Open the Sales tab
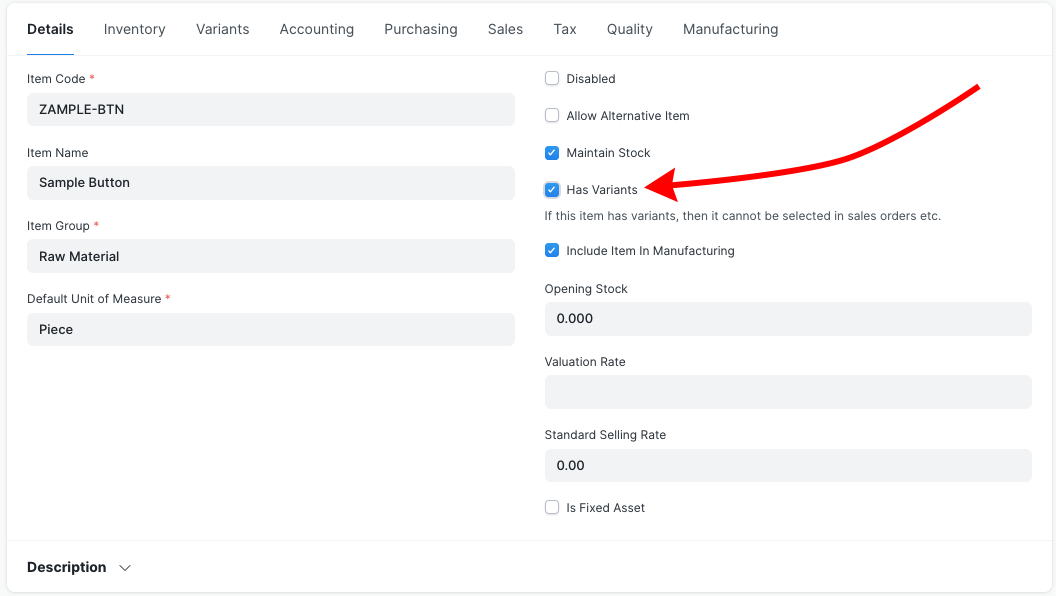The width and height of the screenshot is (1056, 596). coord(505,29)
